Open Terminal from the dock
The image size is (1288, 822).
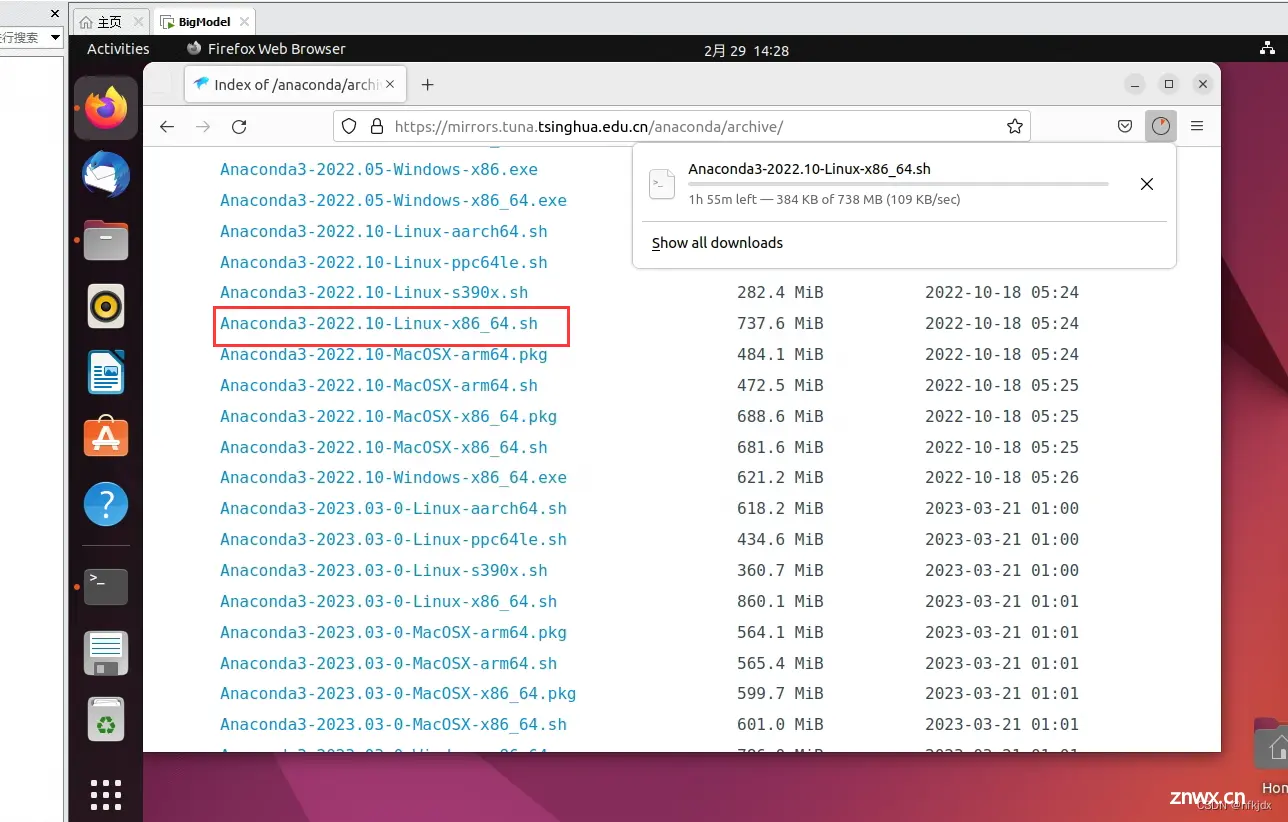point(106,586)
